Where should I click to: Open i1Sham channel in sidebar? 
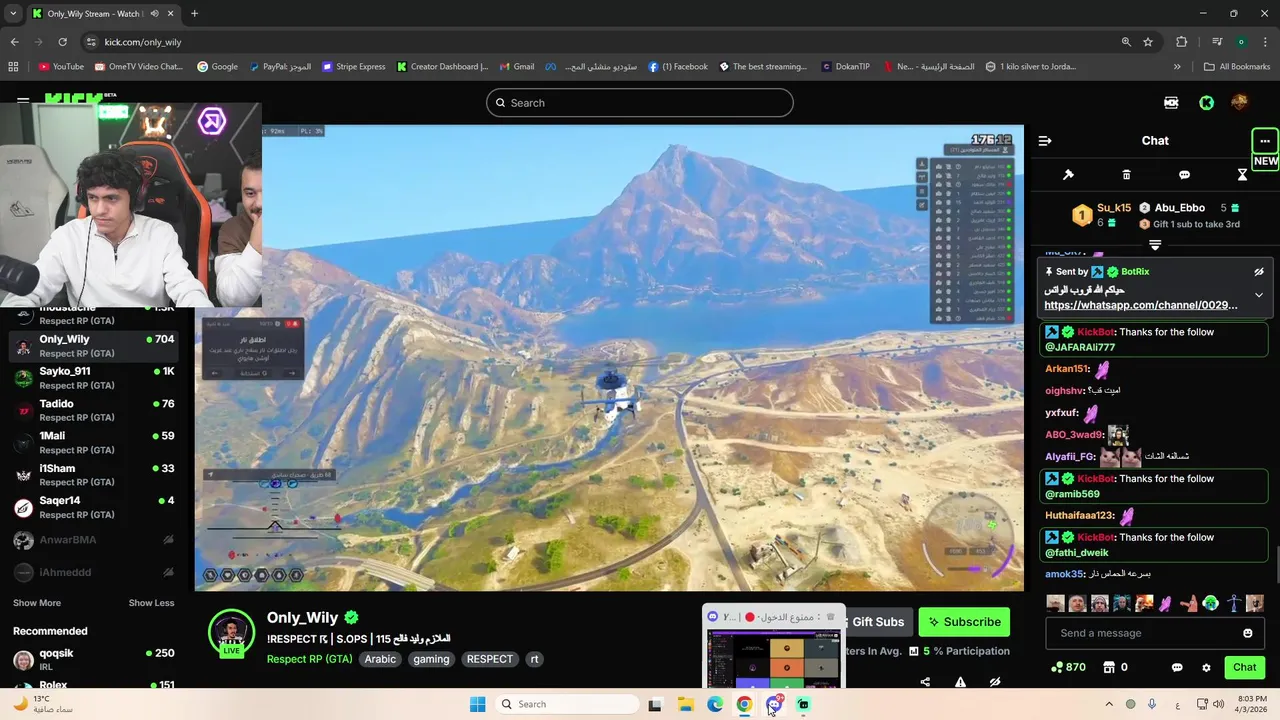[x=95, y=475]
